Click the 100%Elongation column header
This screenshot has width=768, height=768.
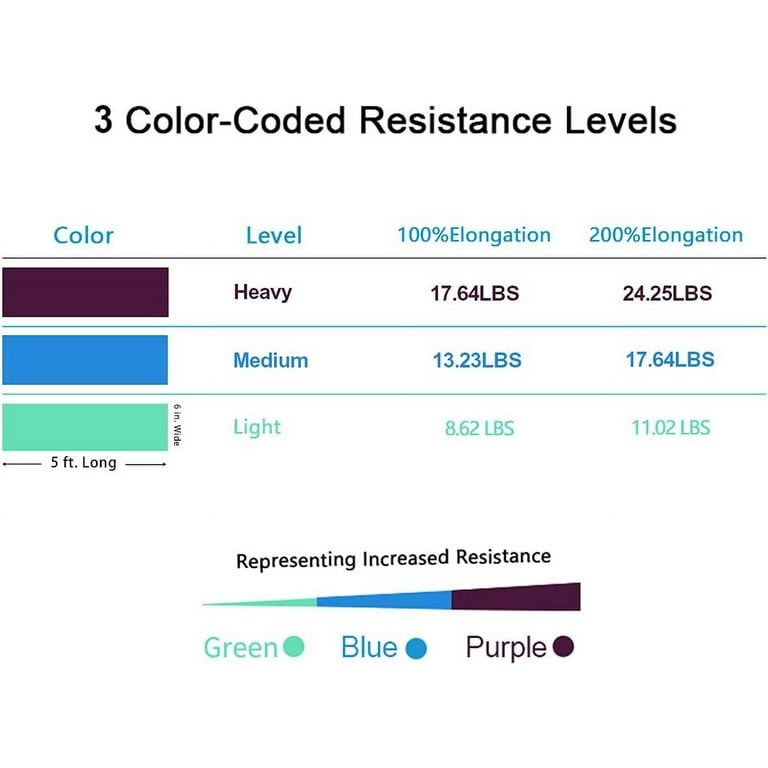tap(474, 235)
